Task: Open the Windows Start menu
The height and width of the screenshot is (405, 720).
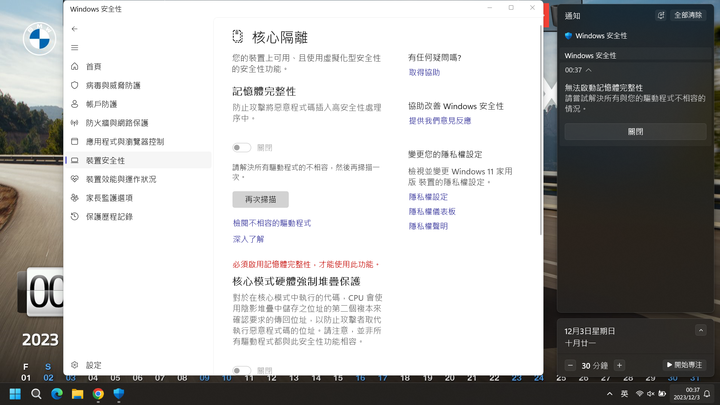Action: tap(15, 394)
